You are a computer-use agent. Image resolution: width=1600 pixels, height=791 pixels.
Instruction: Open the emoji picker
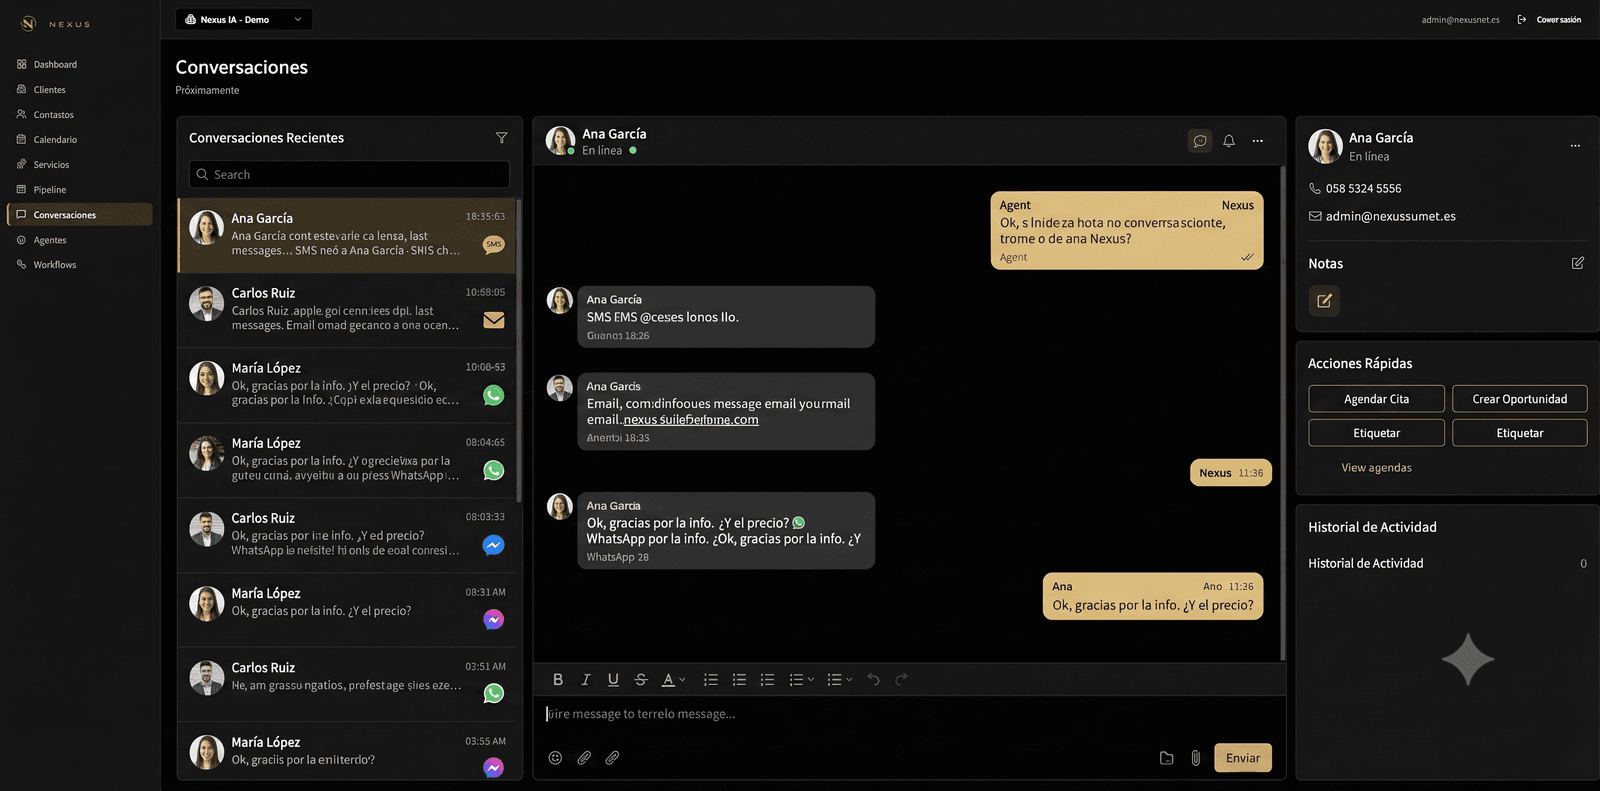(x=555, y=758)
